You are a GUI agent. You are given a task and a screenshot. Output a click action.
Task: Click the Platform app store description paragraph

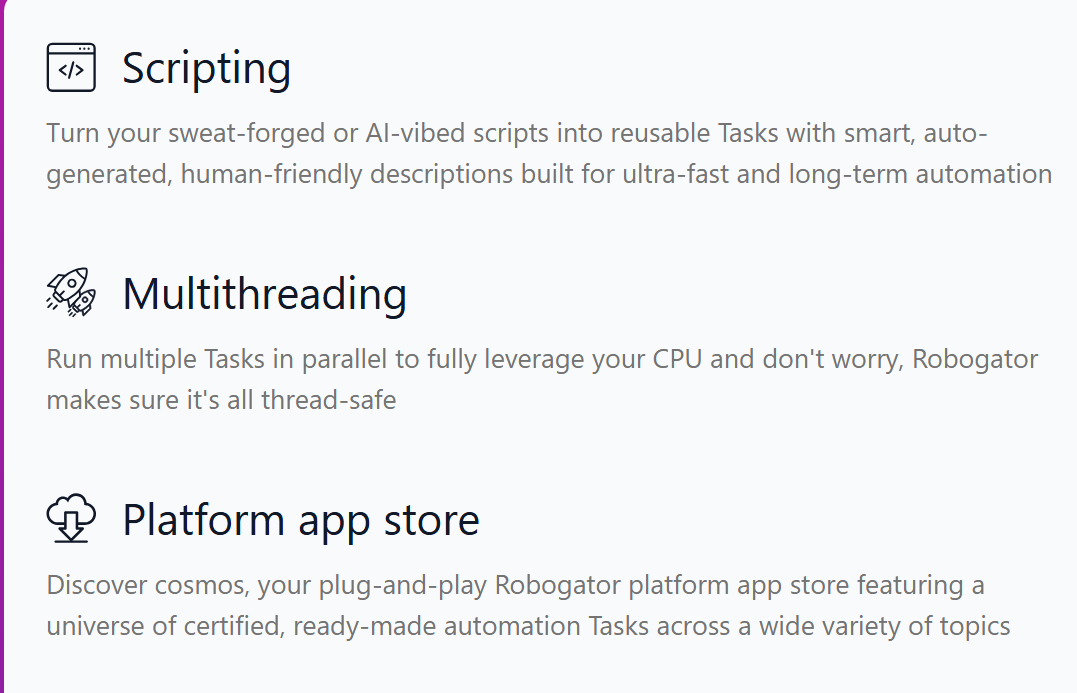click(528, 606)
